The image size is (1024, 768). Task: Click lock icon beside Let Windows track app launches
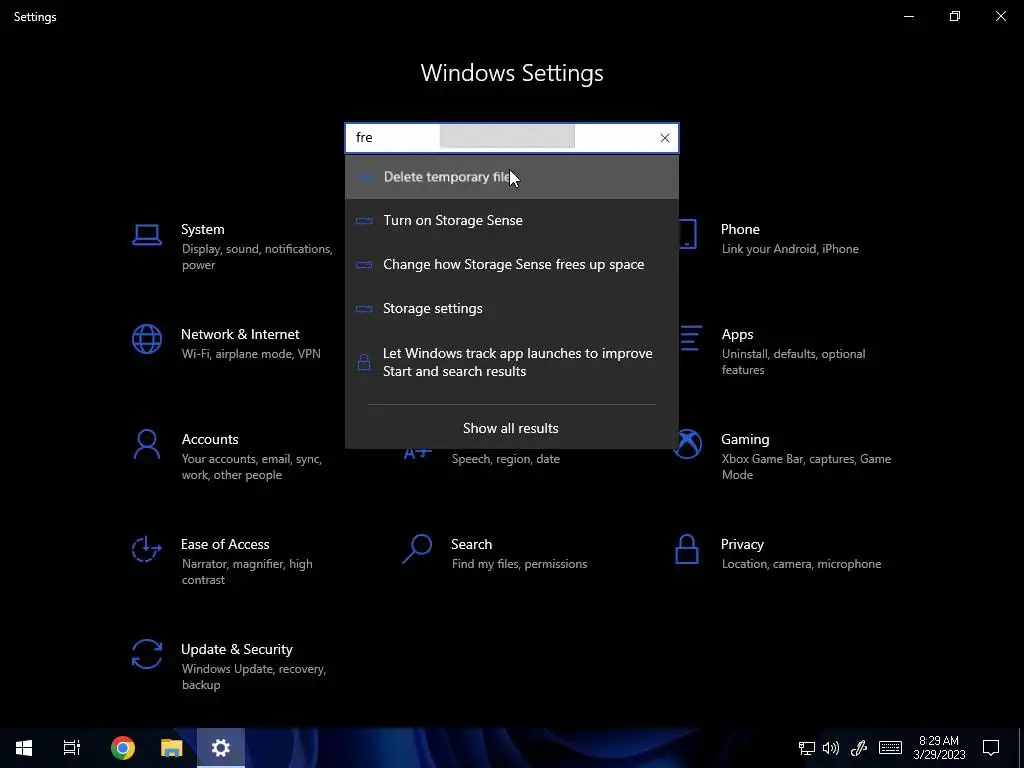pos(364,362)
